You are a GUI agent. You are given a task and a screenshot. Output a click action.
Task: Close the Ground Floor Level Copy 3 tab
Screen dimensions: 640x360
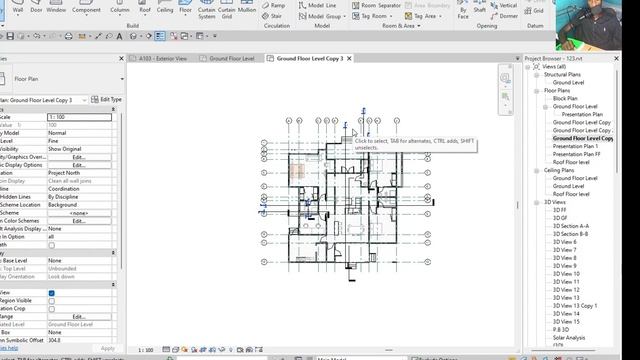pyautogui.click(x=349, y=59)
